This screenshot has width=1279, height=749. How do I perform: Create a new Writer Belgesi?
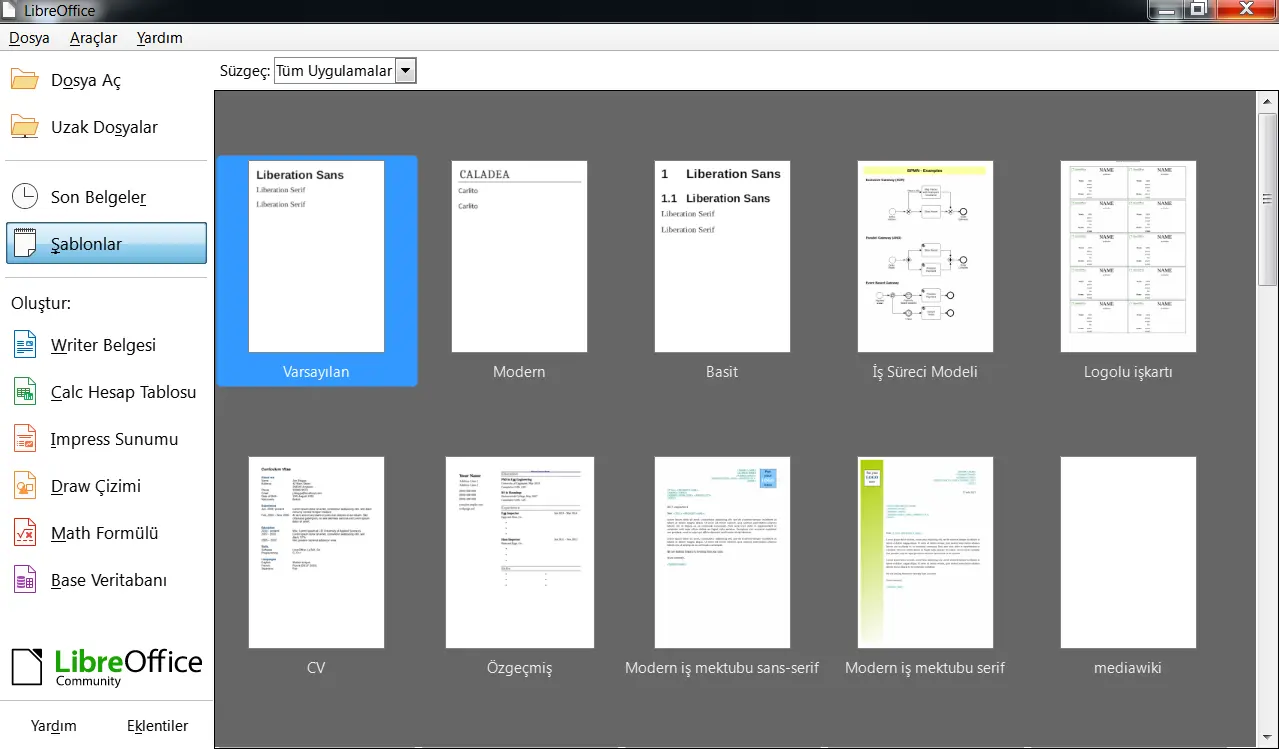106,345
